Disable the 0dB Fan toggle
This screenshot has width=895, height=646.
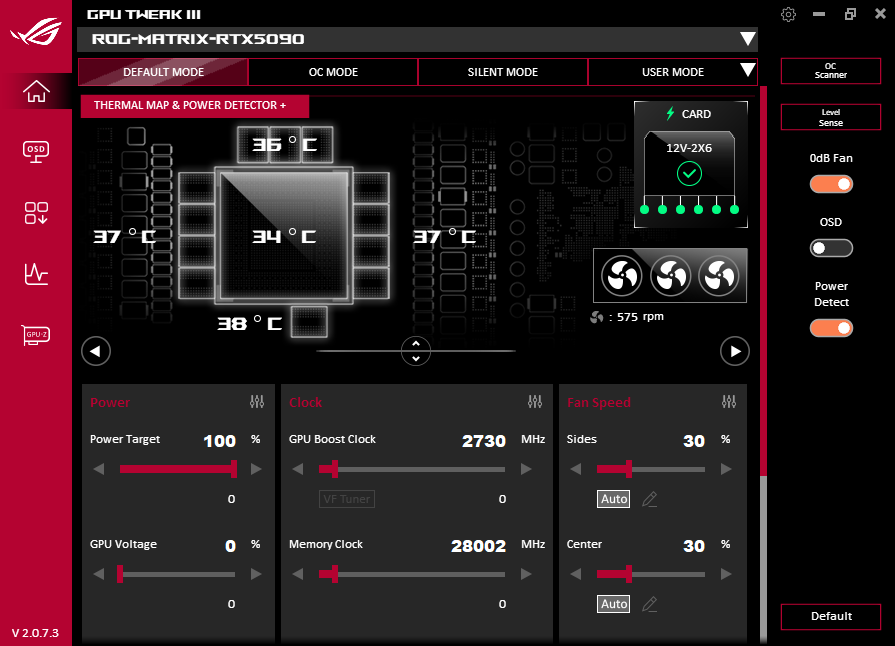click(831, 184)
